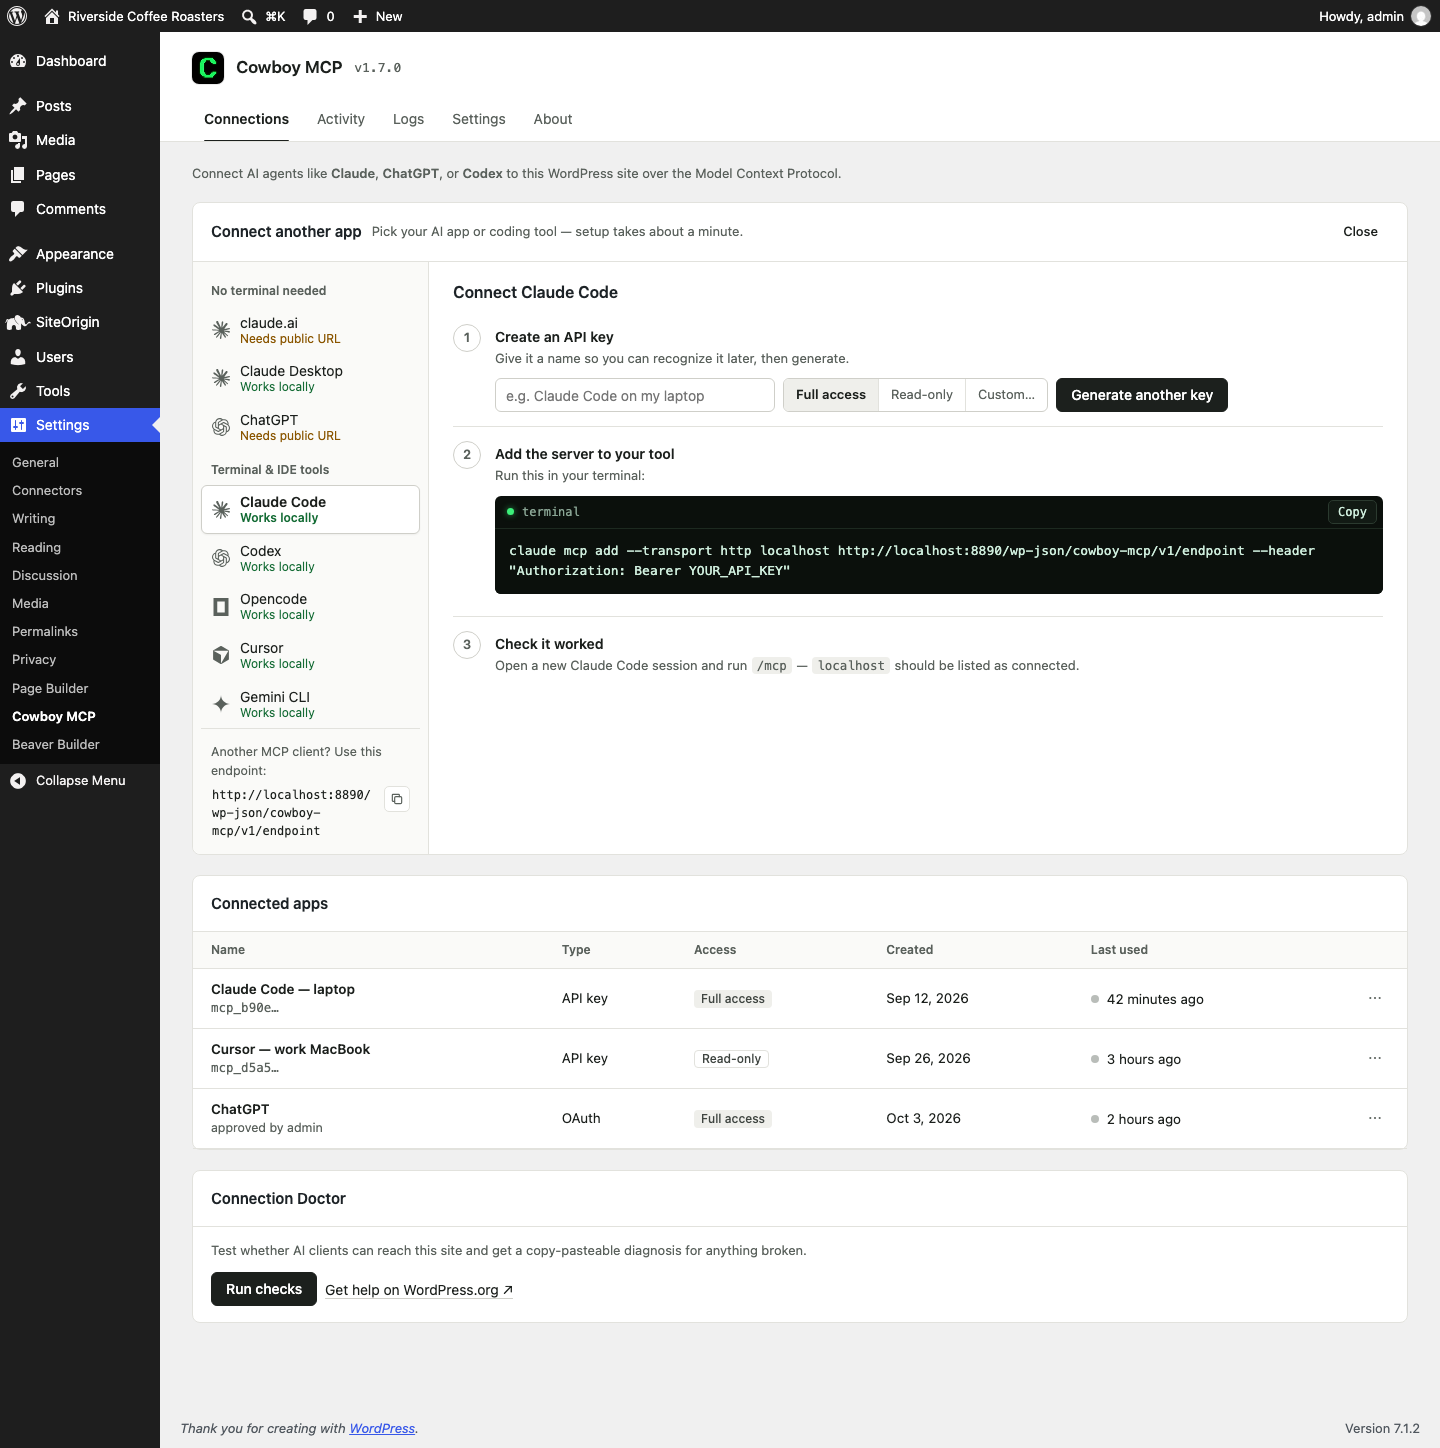This screenshot has width=1440, height=1448.
Task: Choose Custom permission for the key
Action: (x=1006, y=395)
